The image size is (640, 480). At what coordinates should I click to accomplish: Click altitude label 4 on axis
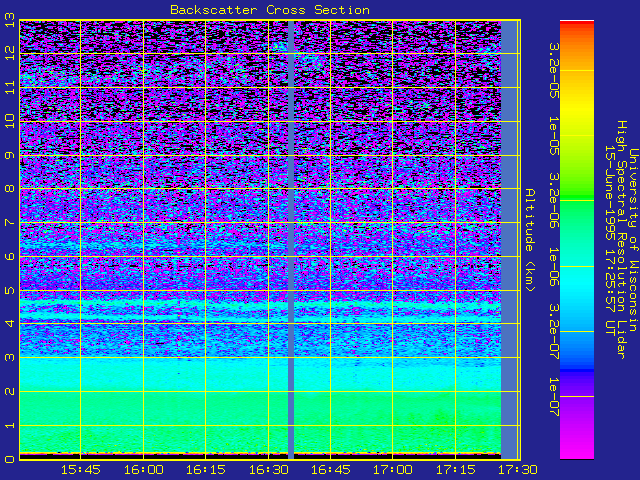[x=10, y=323]
